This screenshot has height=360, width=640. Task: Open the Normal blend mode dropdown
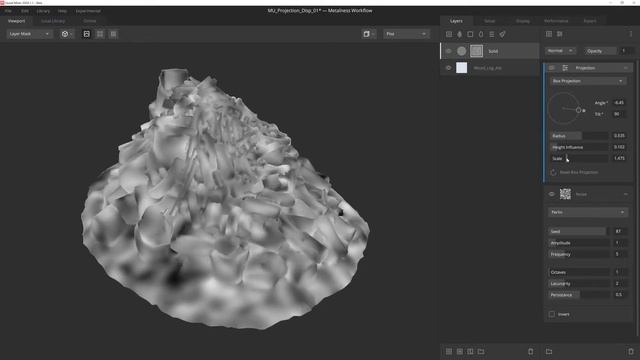point(560,51)
